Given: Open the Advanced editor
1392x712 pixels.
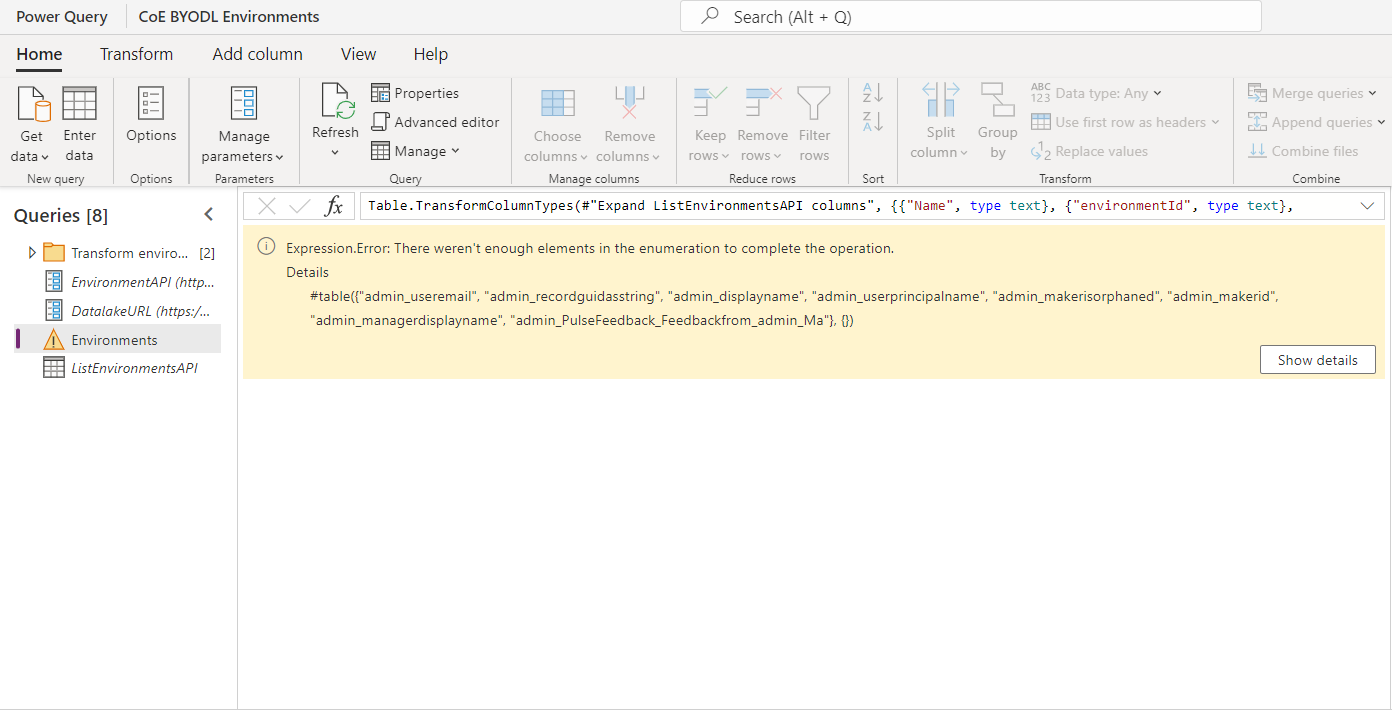Looking at the screenshot, I should [x=435, y=121].
